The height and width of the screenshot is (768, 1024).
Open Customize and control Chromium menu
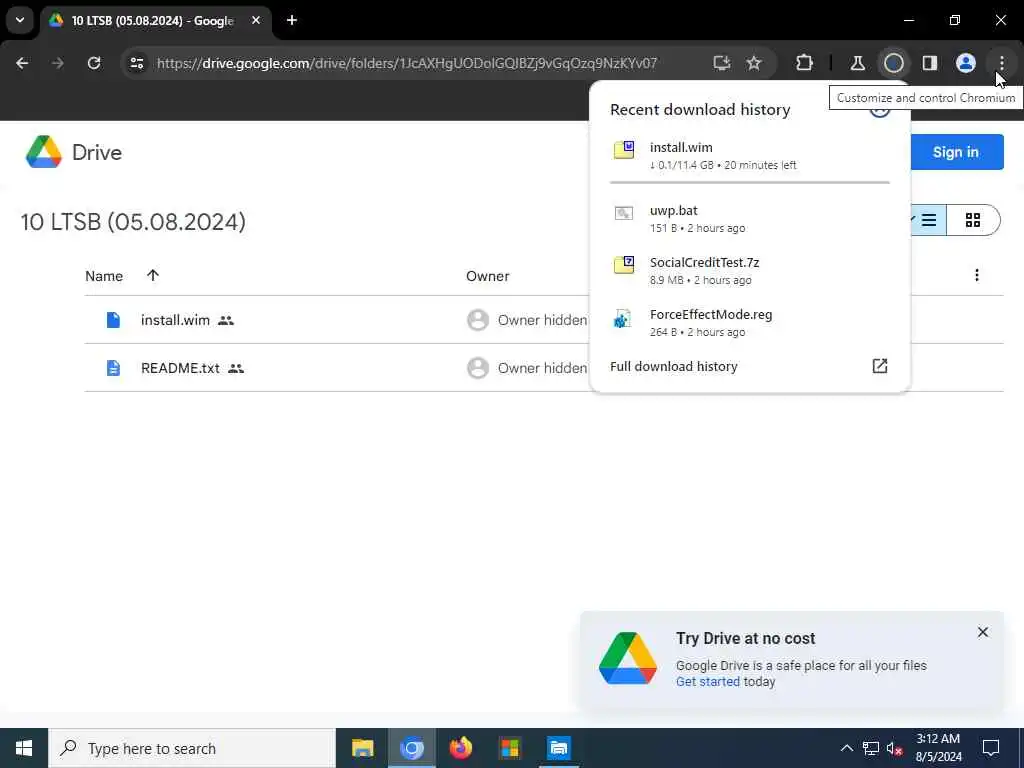tap(1002, 63)
